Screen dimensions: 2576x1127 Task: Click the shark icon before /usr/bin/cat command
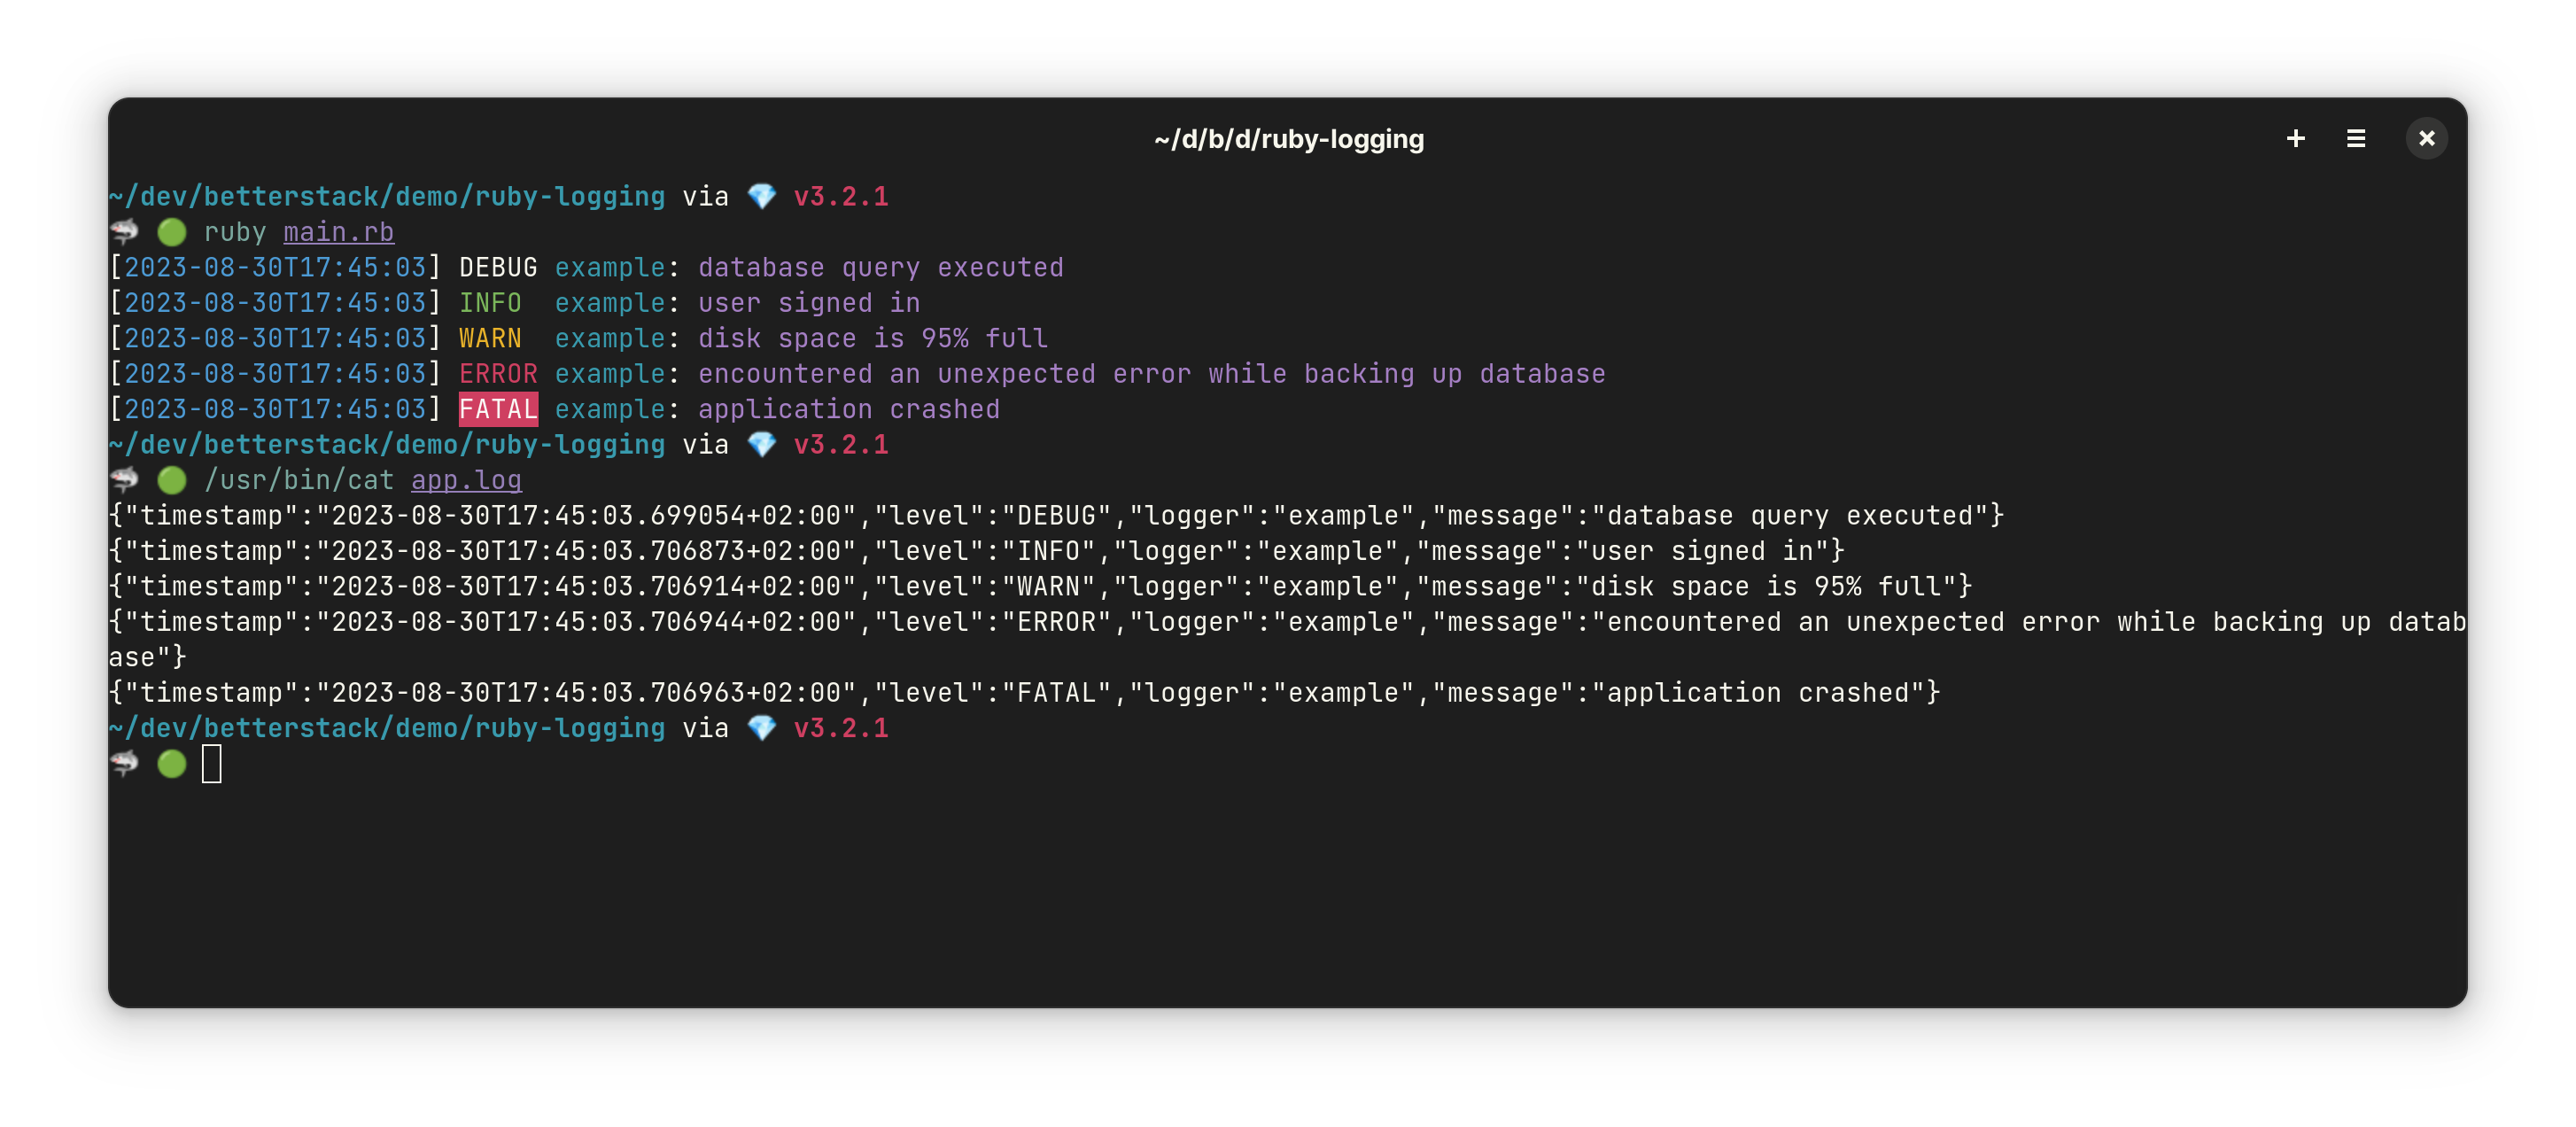[x=124, y=480]
